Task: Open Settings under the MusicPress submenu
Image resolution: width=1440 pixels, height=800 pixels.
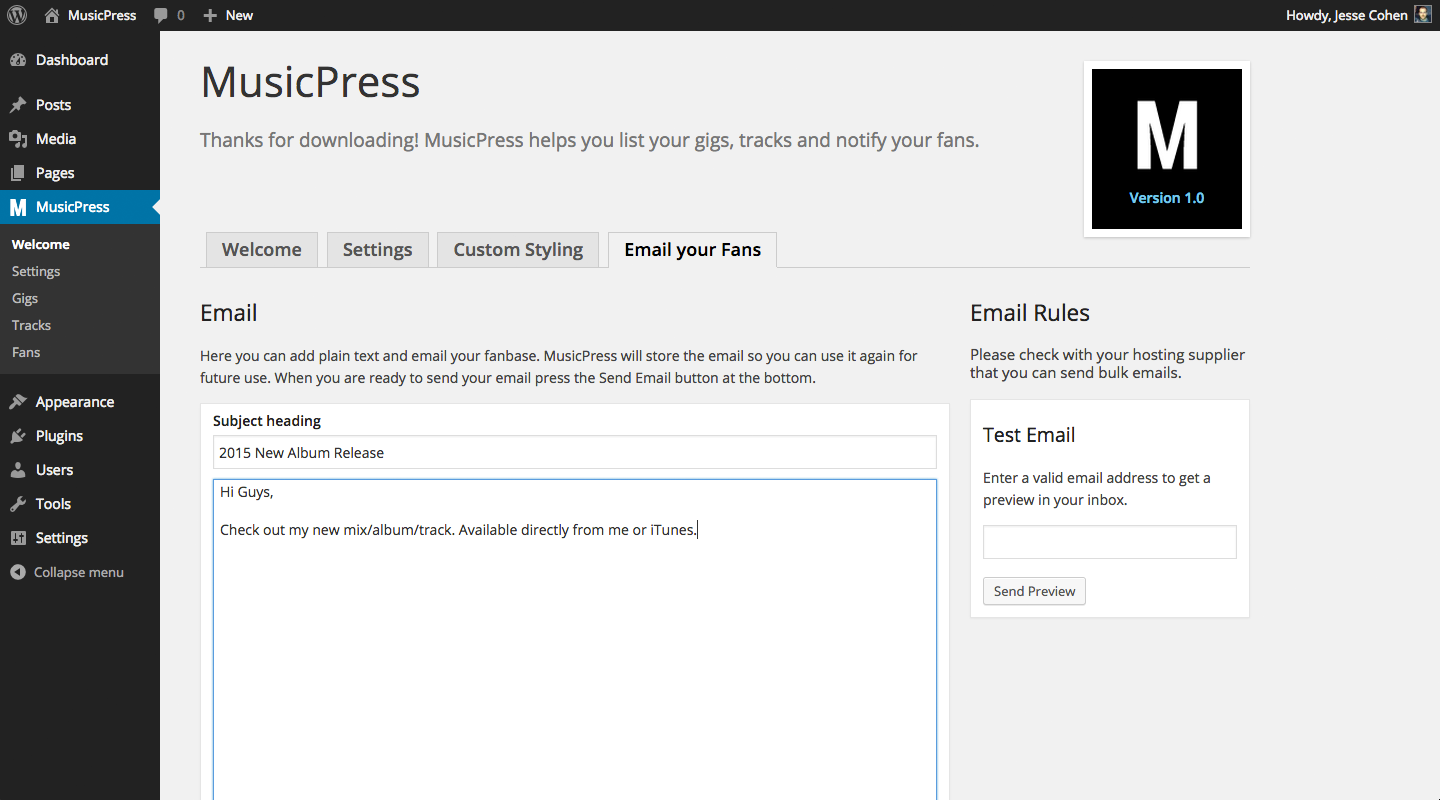Action: tap(36, 271)
